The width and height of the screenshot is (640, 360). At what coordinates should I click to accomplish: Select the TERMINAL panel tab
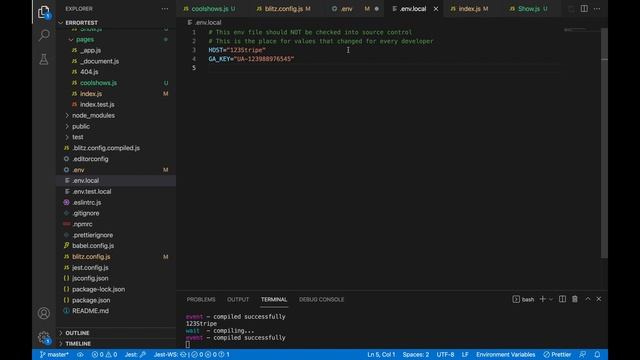click(274, 300)
